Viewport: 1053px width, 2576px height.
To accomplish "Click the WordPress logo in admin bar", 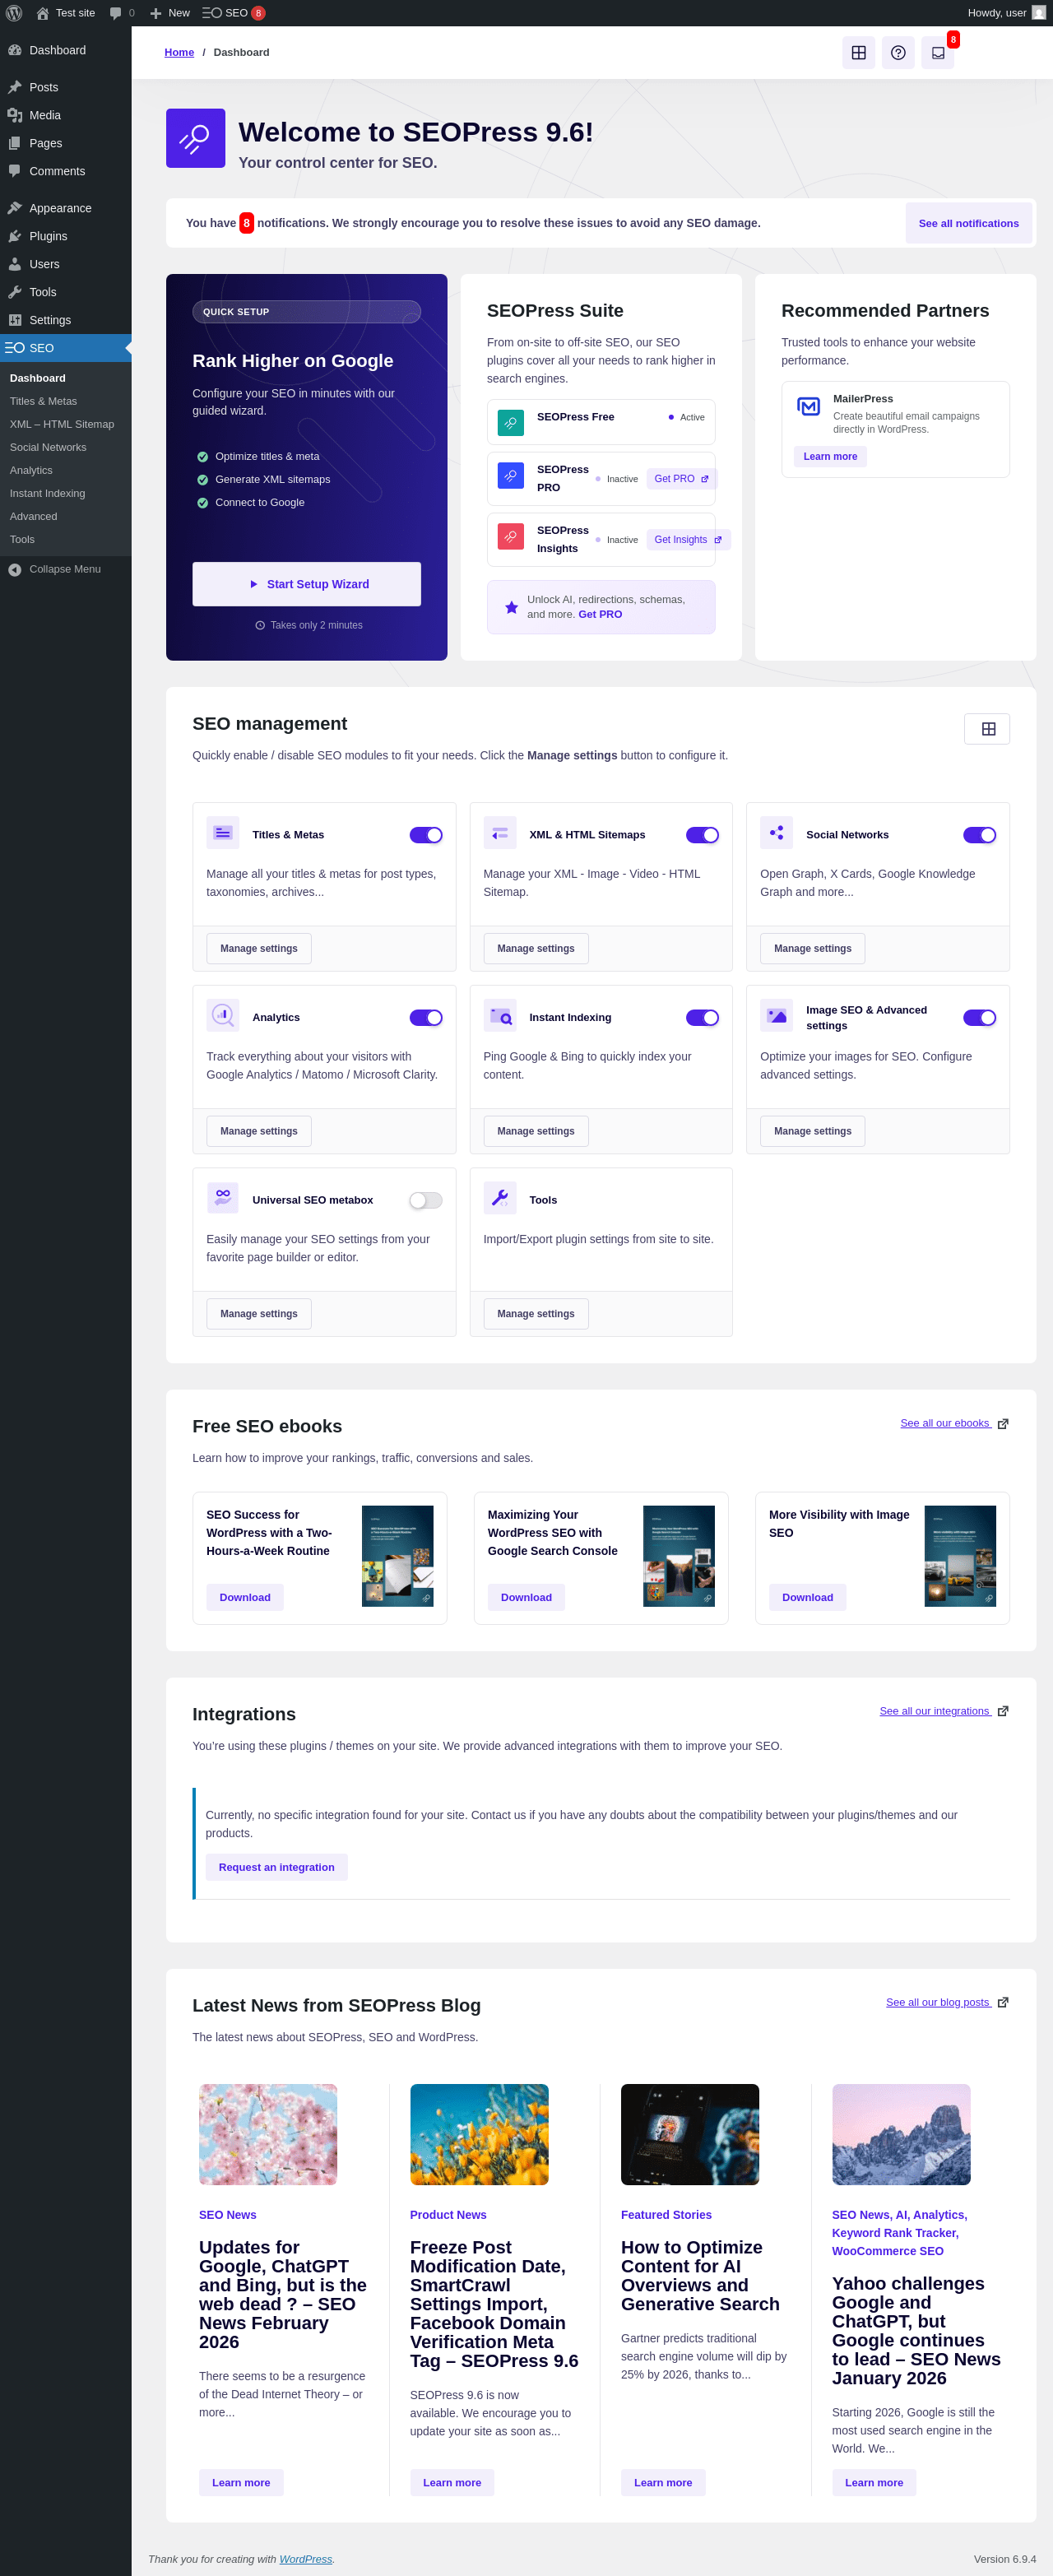I will (14, 13).
